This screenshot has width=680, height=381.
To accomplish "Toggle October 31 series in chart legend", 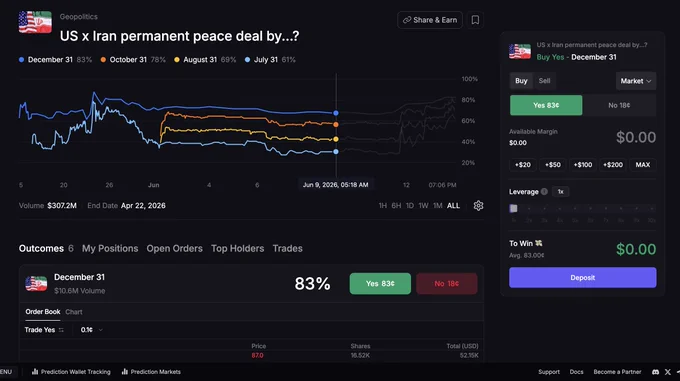I will [x=133, y=60].
